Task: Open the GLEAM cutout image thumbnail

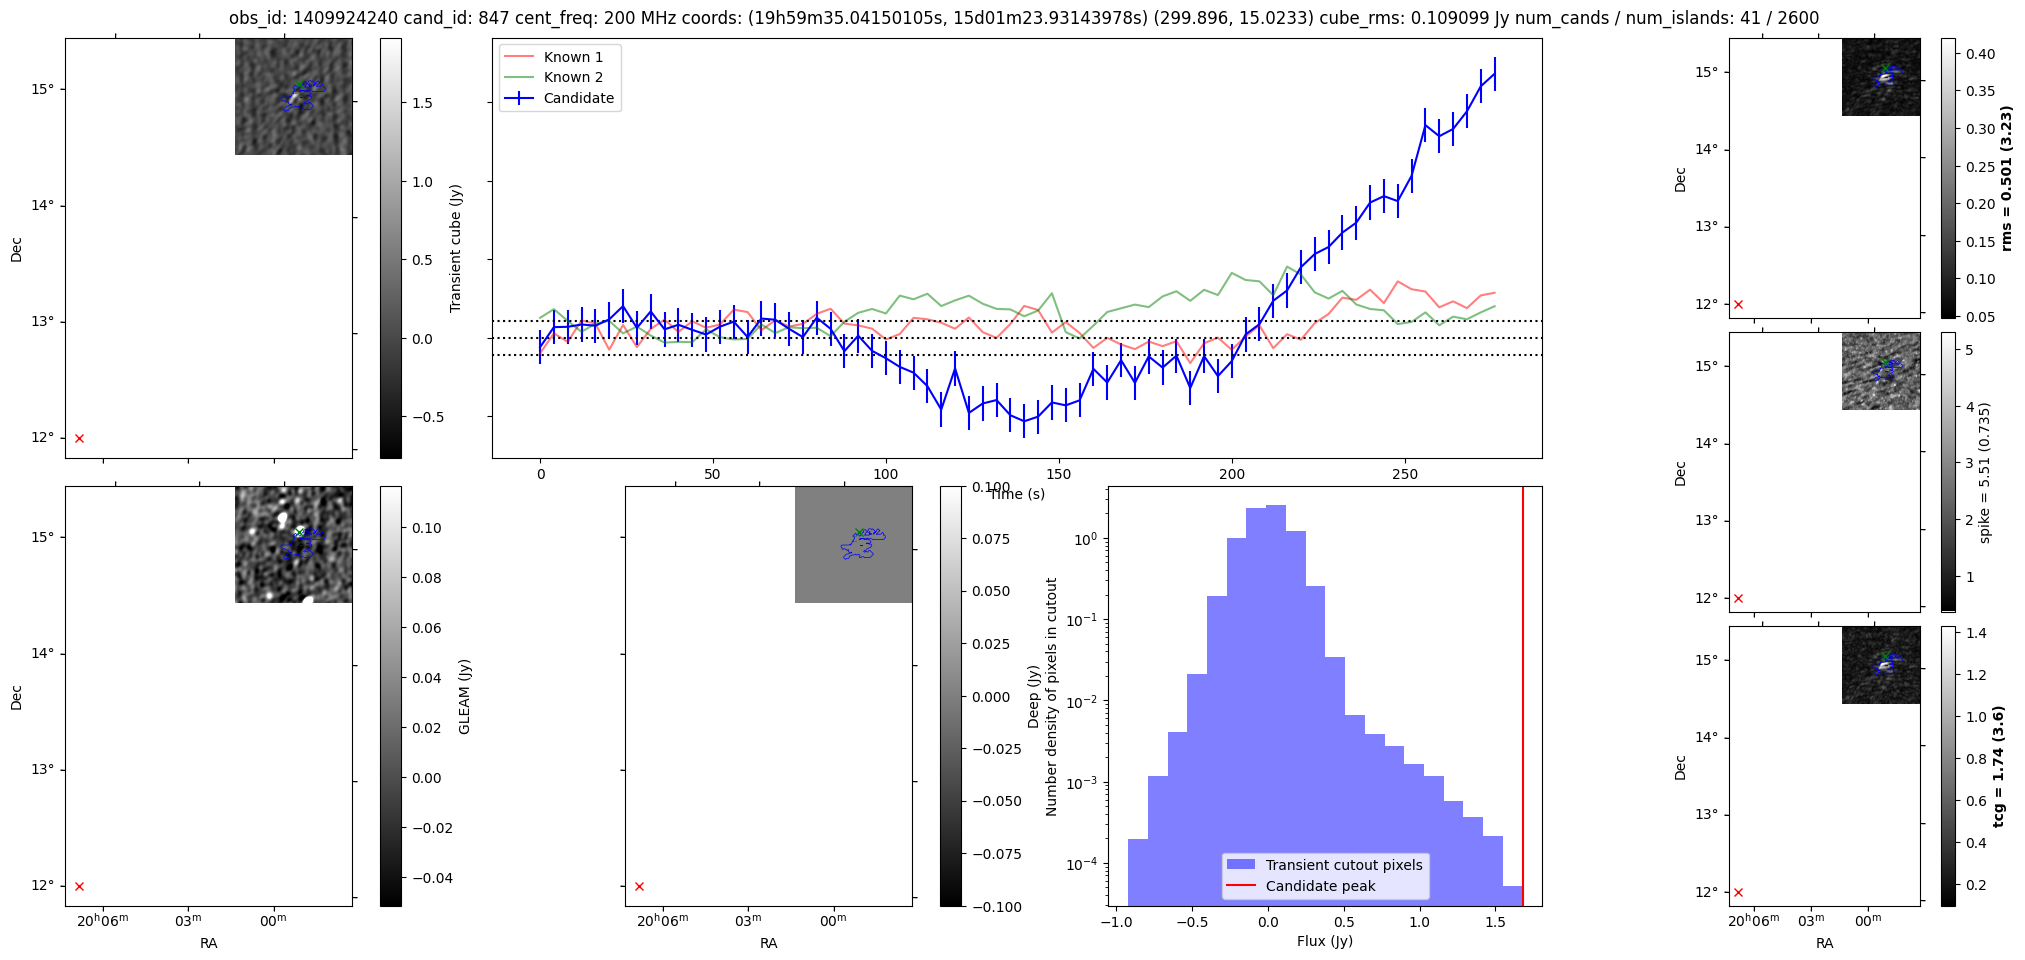Action: pos(294,545)
